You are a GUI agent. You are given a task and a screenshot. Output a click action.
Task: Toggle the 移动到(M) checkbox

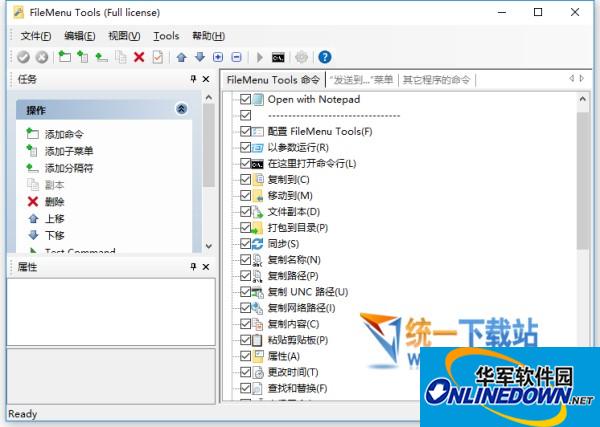pos(245,196)
